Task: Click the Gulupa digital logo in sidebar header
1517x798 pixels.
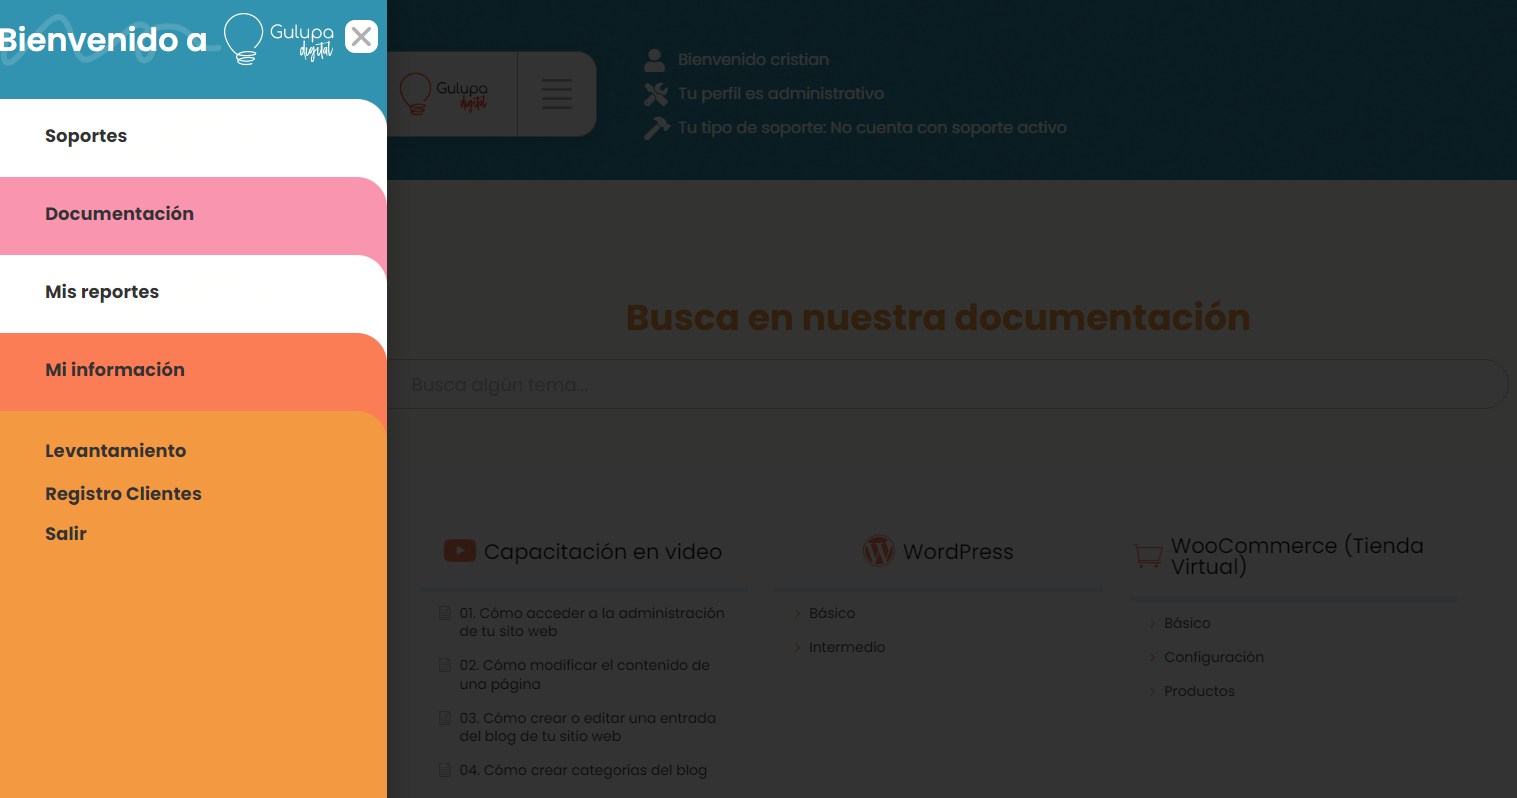Action: click(278, 39)
